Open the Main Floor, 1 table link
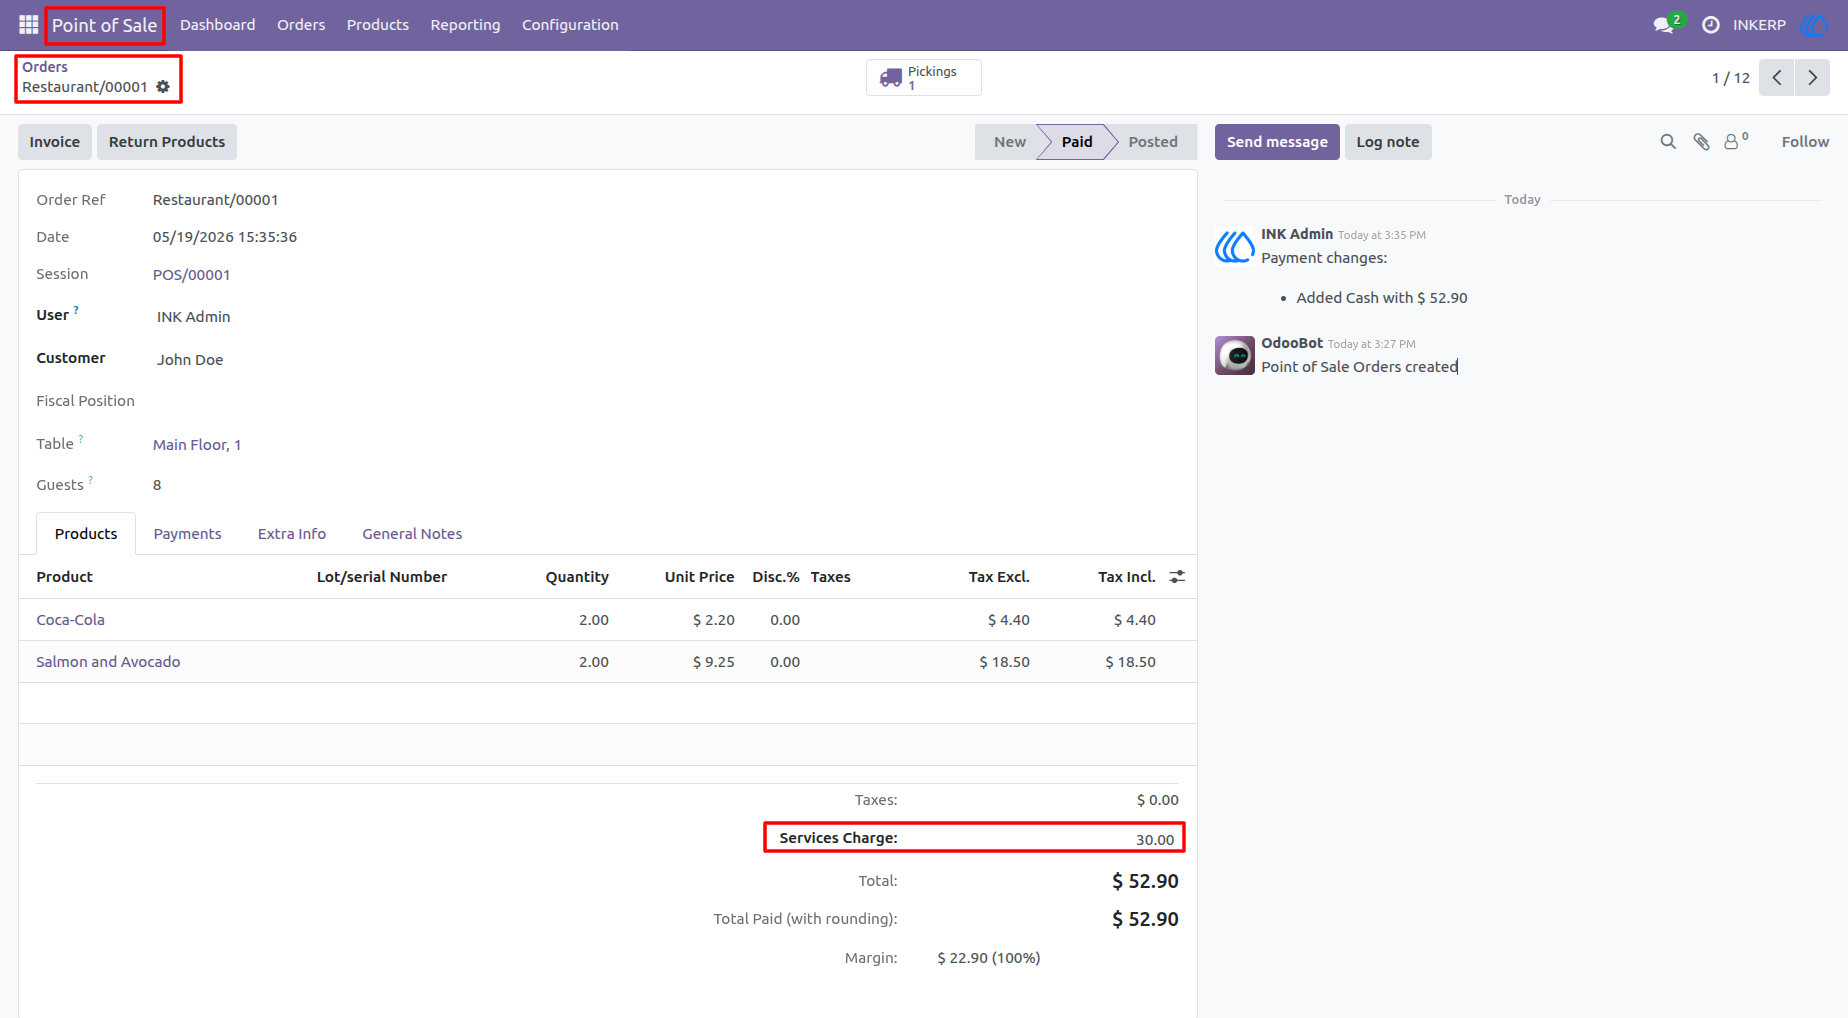Image resolution: width=1848 pixels, height=1018 pixels. [x=197, y=445]
